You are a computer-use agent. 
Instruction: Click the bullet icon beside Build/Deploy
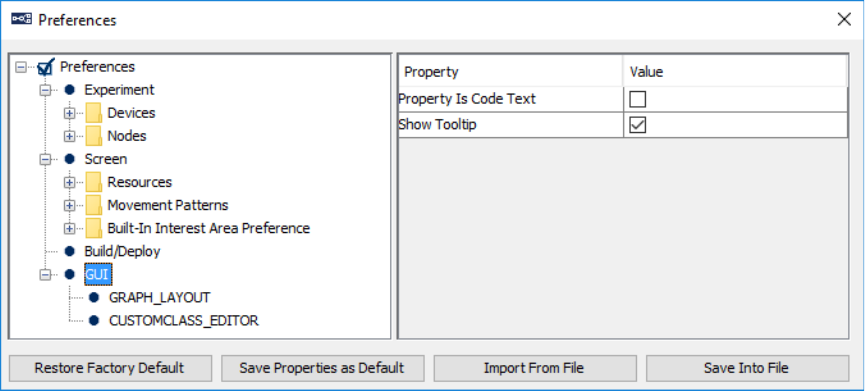pos(70,251)
